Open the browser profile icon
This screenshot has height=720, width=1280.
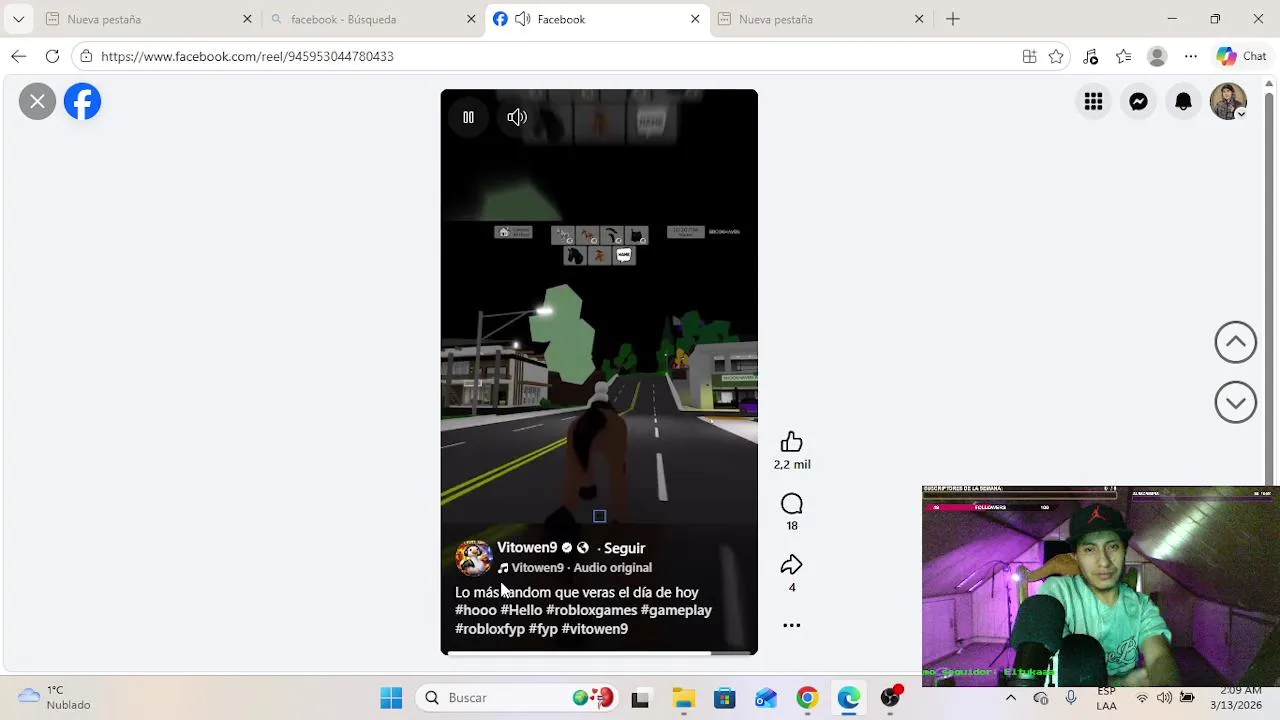1157,56
